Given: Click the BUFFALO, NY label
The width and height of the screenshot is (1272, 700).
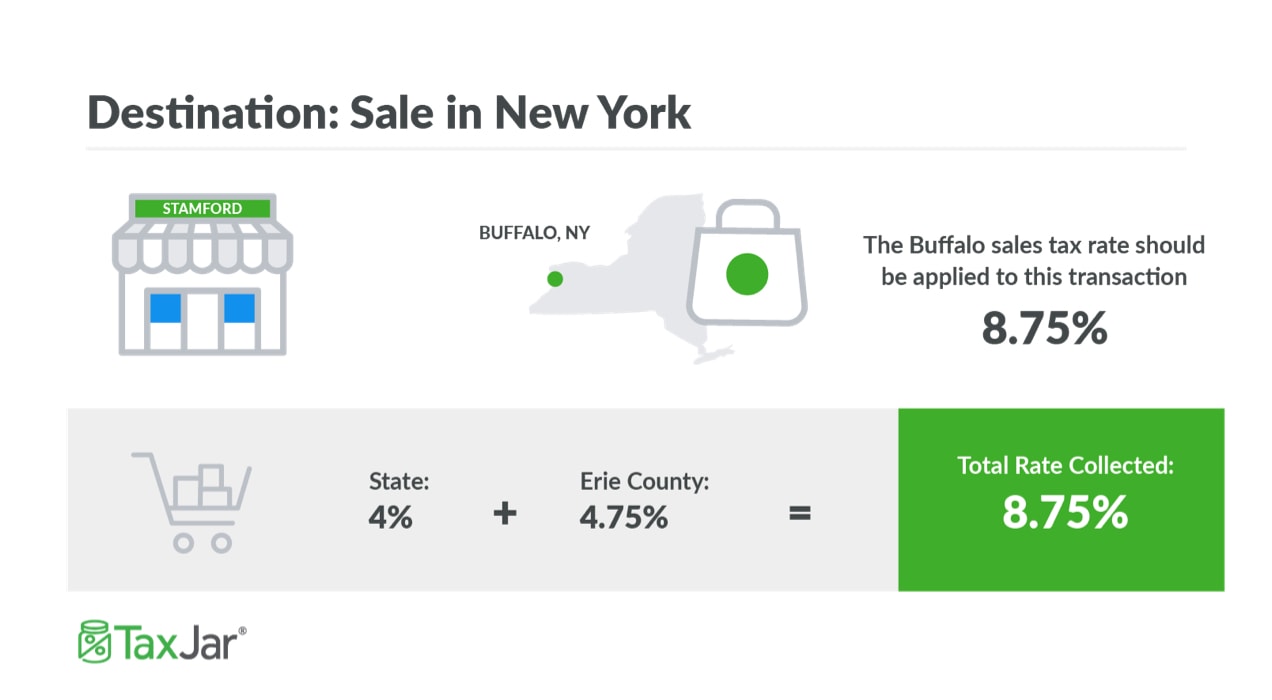Looking at the screenshot, I should point(534,233).
